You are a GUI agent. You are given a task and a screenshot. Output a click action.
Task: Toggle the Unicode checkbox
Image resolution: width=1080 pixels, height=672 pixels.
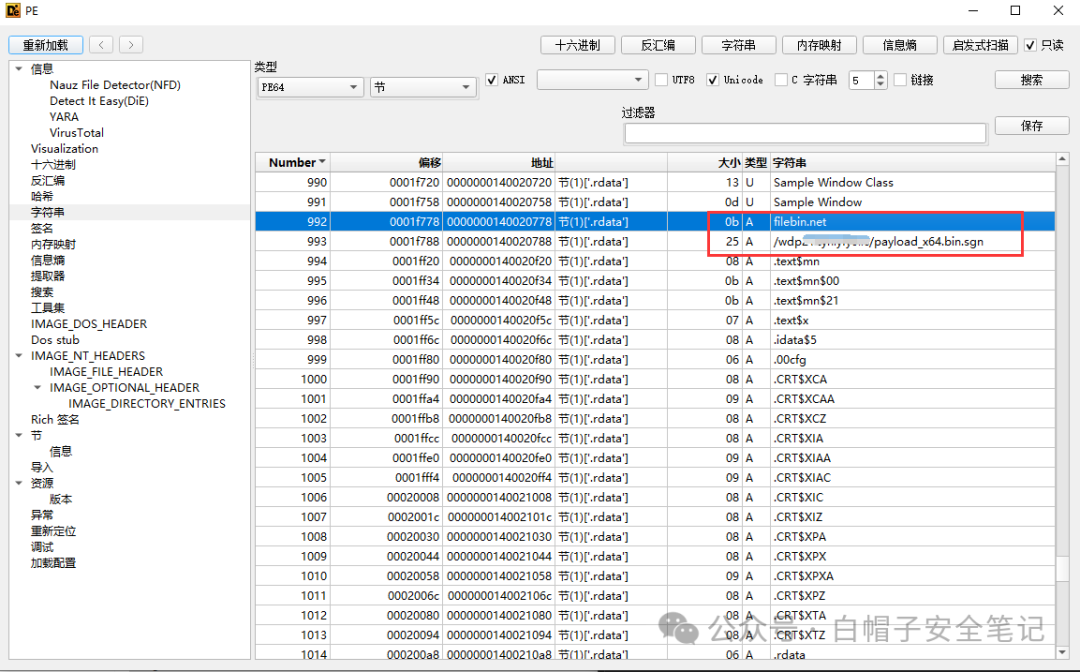click(713, 80)
